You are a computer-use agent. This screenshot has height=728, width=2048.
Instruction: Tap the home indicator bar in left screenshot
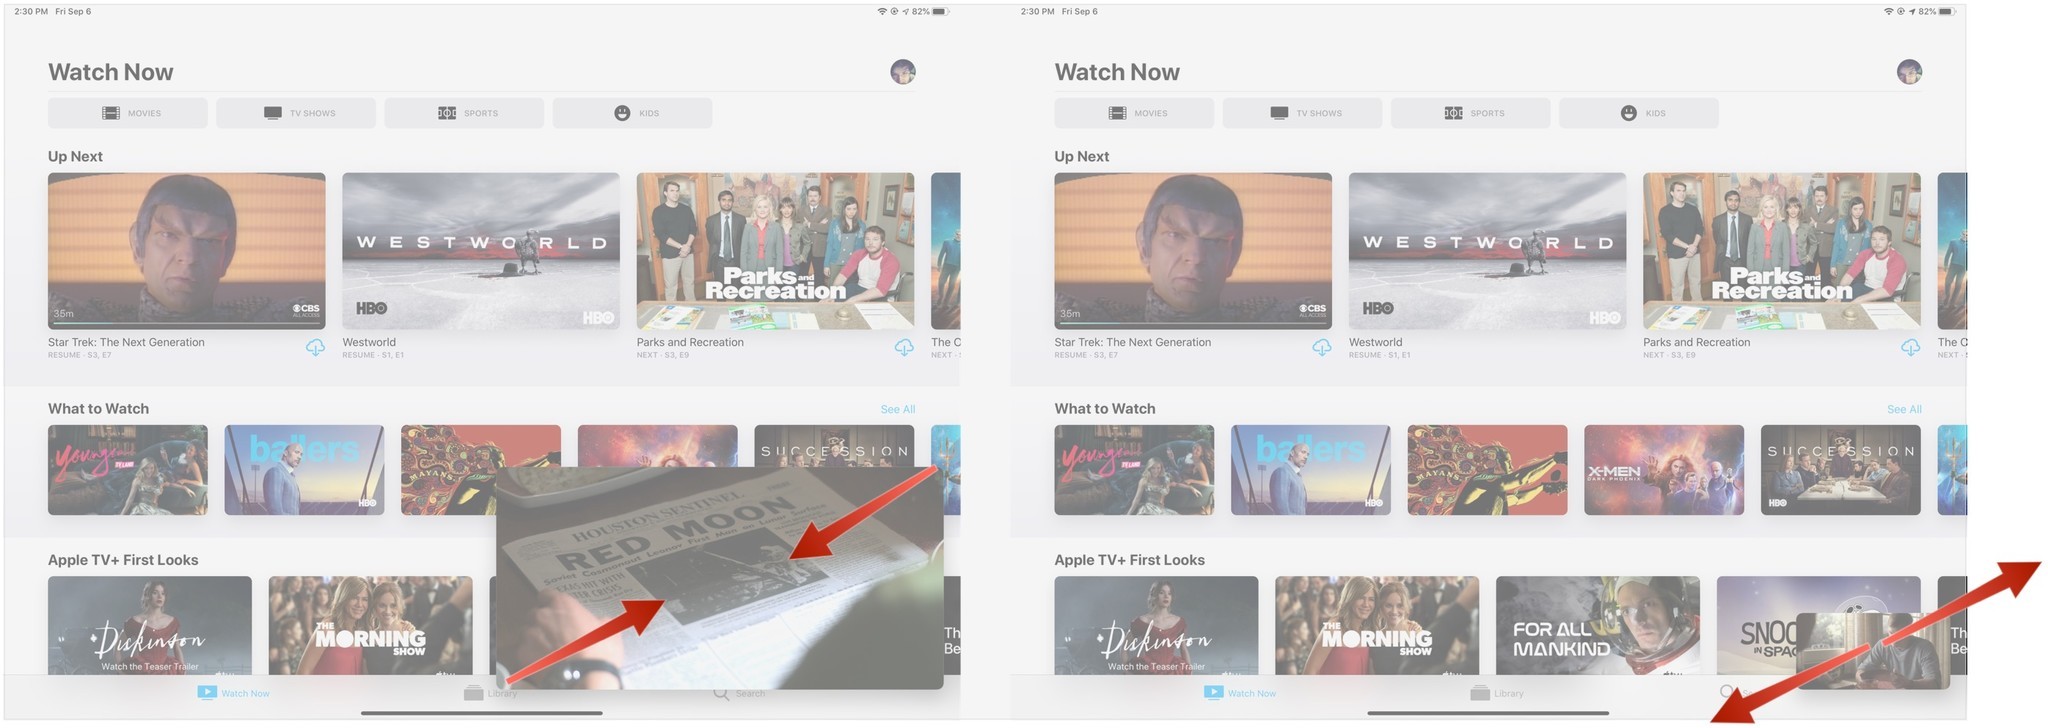[481, 713]
